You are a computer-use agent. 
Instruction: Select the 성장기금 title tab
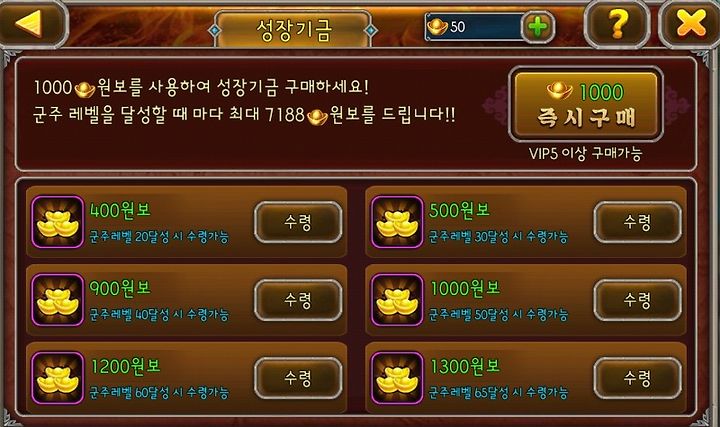[293, 30]
